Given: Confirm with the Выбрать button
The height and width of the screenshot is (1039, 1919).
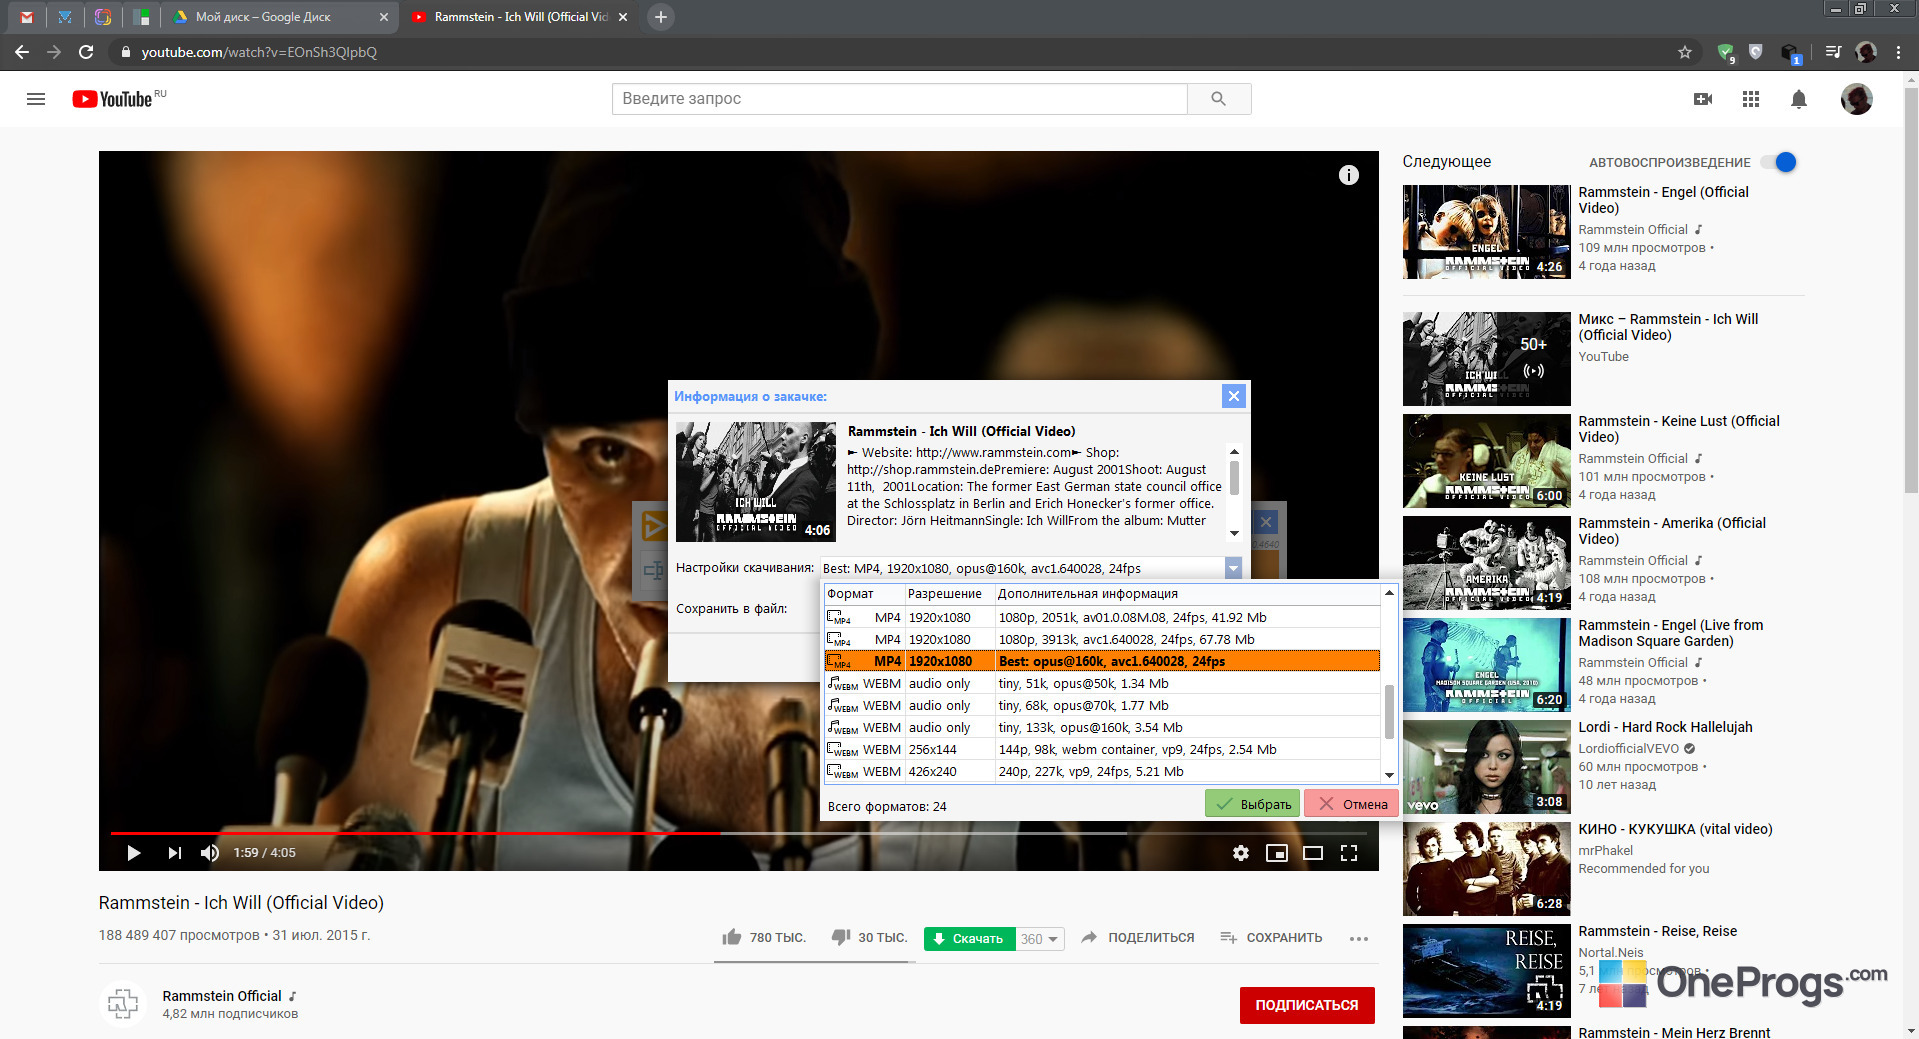Looking at the screenshot, I should [x=1252, y=804].
